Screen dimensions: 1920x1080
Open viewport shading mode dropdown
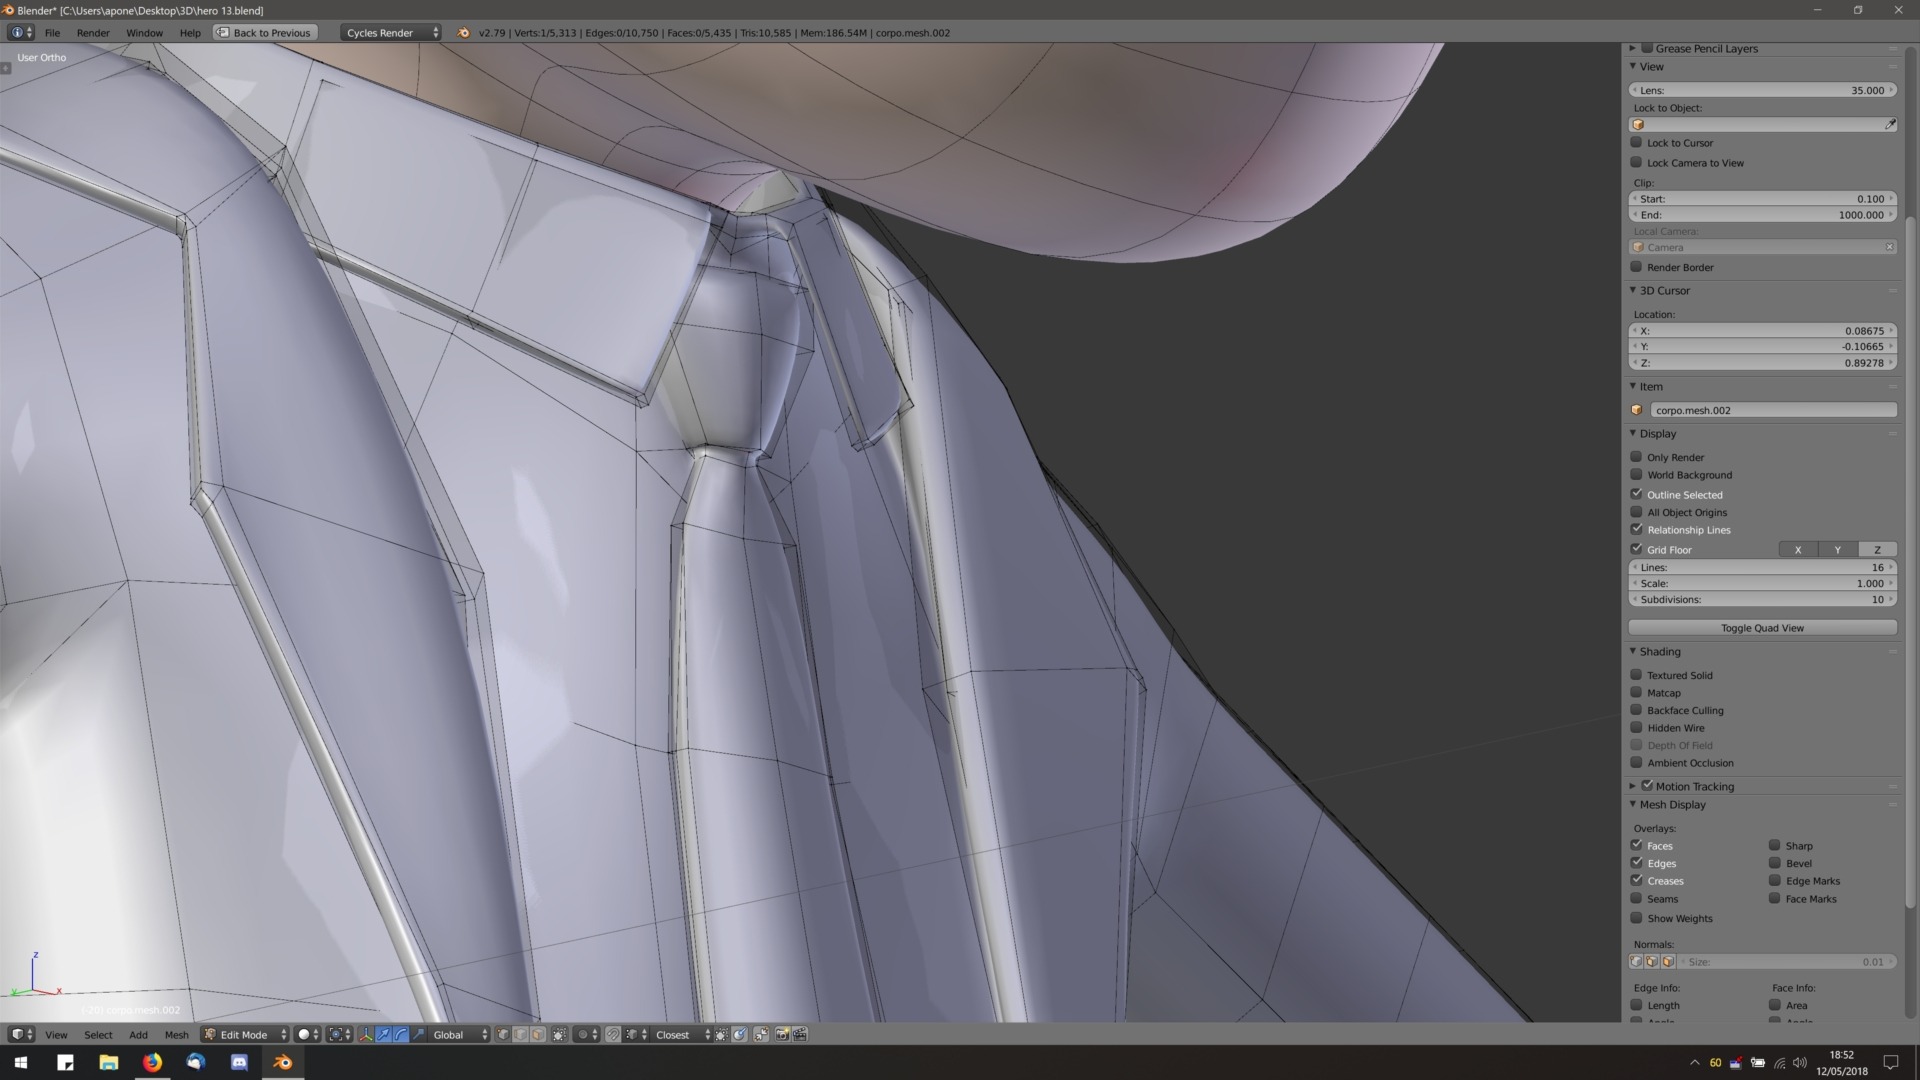(x=308, y=1034)
